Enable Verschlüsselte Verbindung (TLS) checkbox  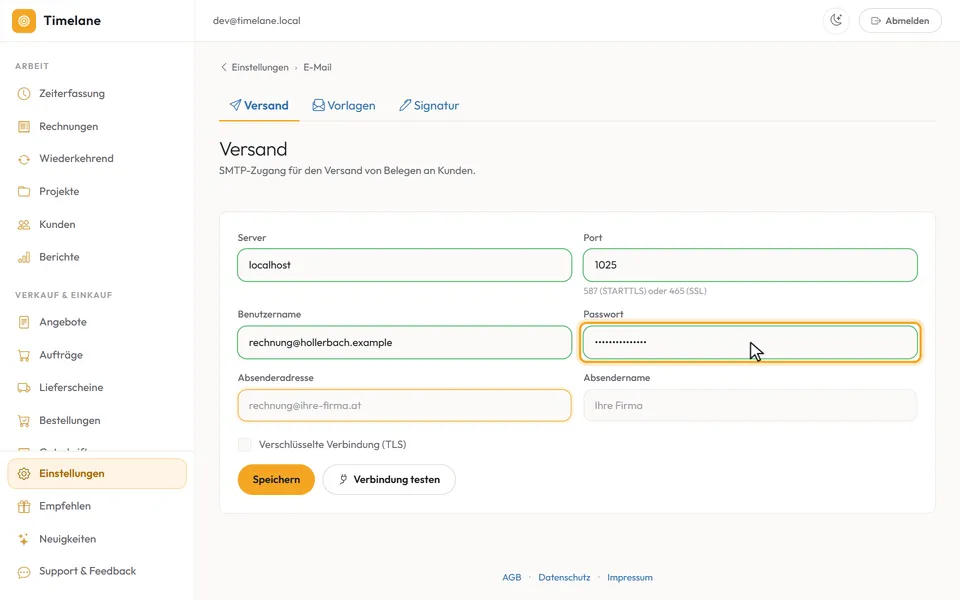click(244, 444)
